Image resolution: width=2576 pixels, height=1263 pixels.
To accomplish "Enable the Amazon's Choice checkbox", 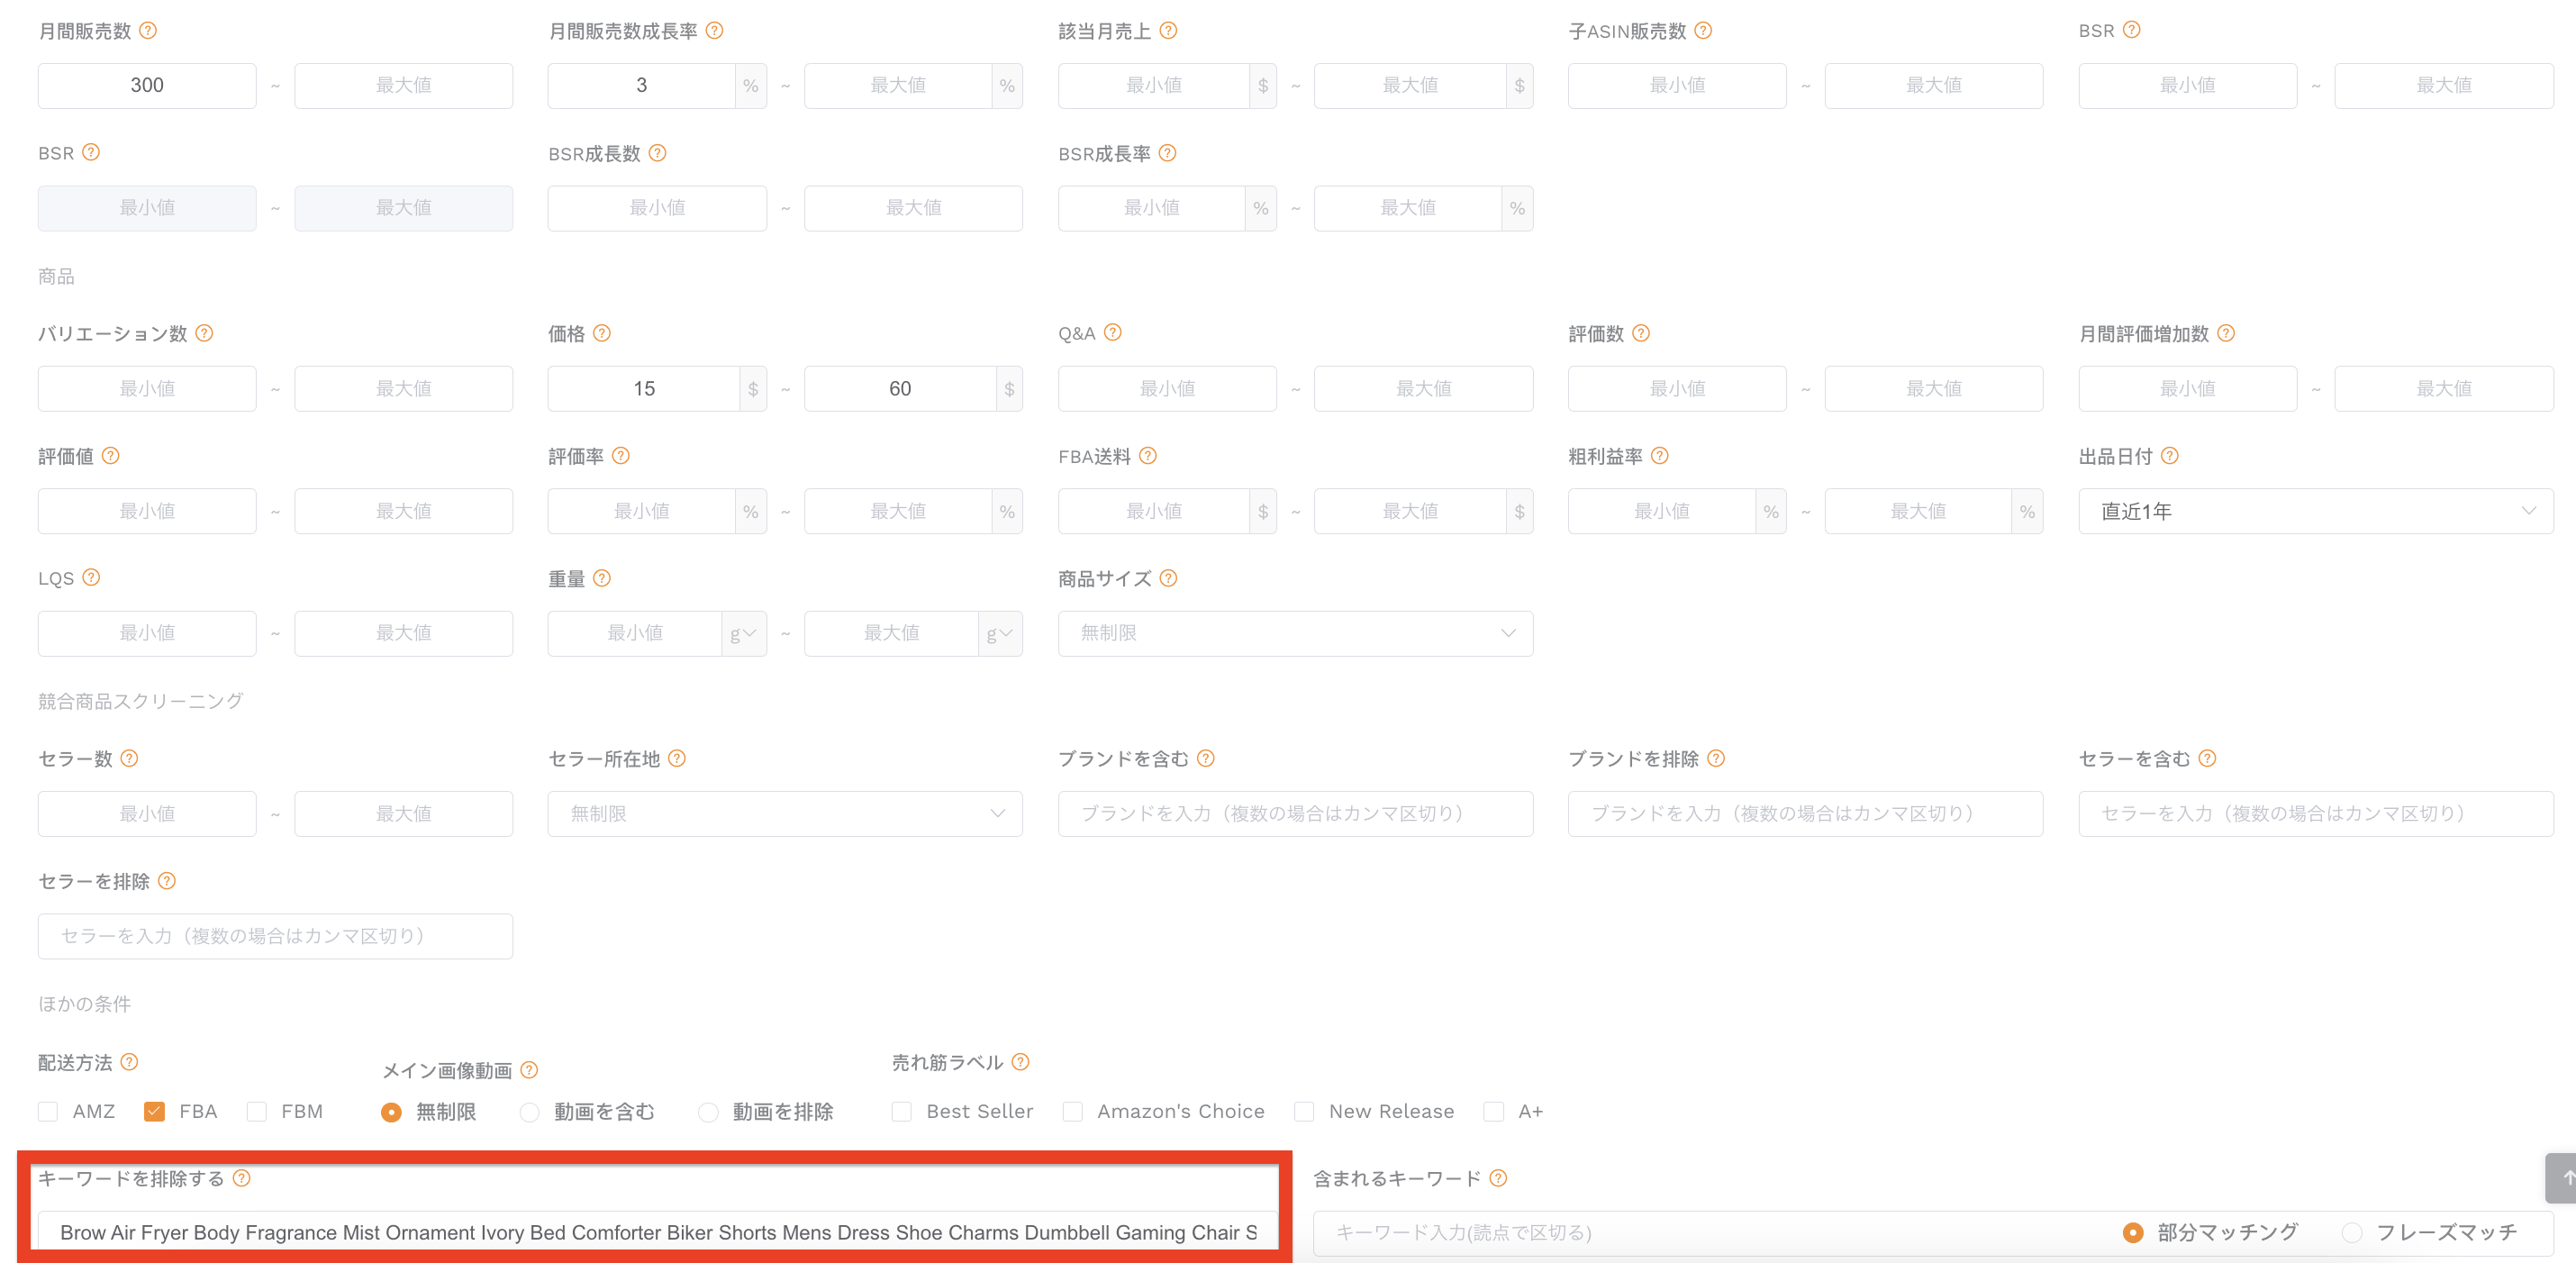I will (x=1073, y=1112).
